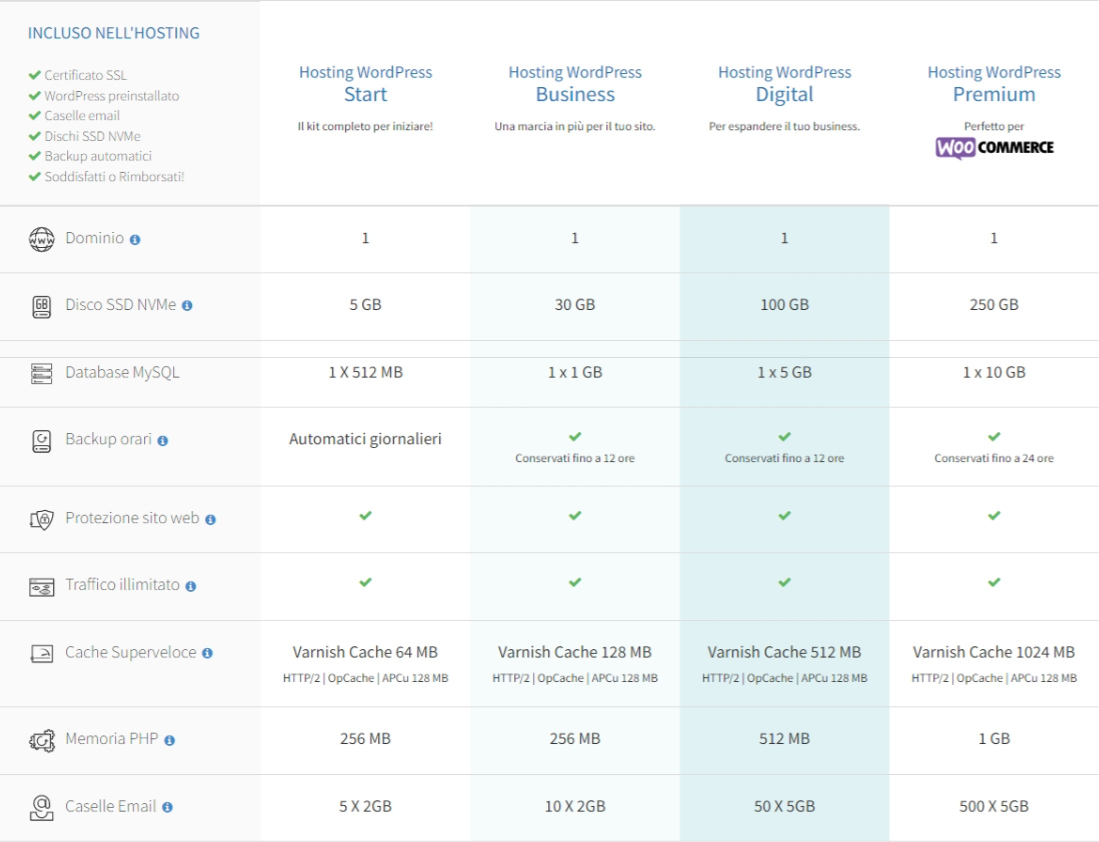Select the '5 GB' disk value for Start
The image size is (1099, 842).
pyautogui.click(x=365, y=305)
